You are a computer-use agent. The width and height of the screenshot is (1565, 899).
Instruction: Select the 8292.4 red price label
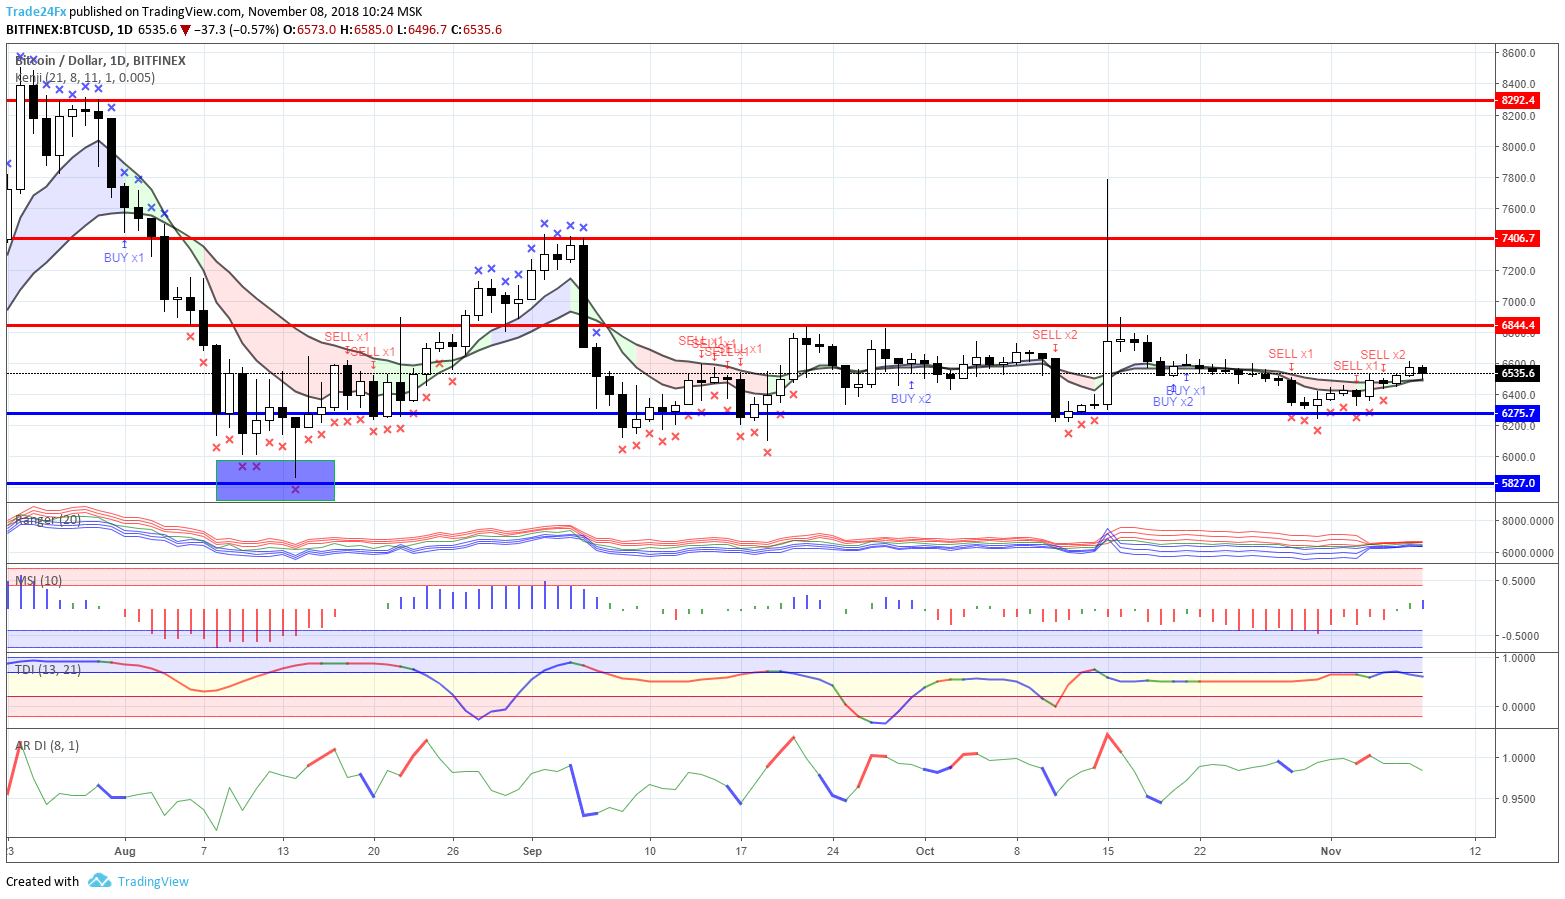pos(1518,100)
